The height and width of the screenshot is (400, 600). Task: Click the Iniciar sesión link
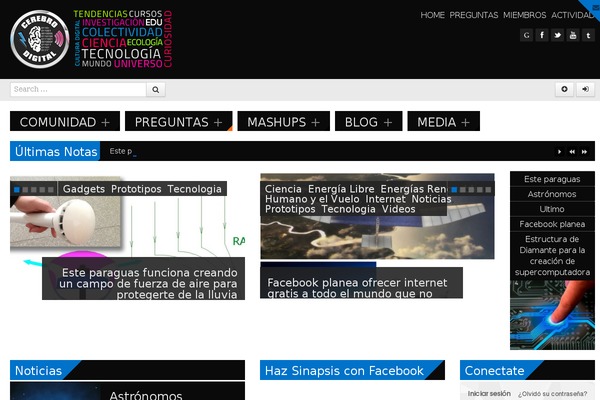point(489,393)
